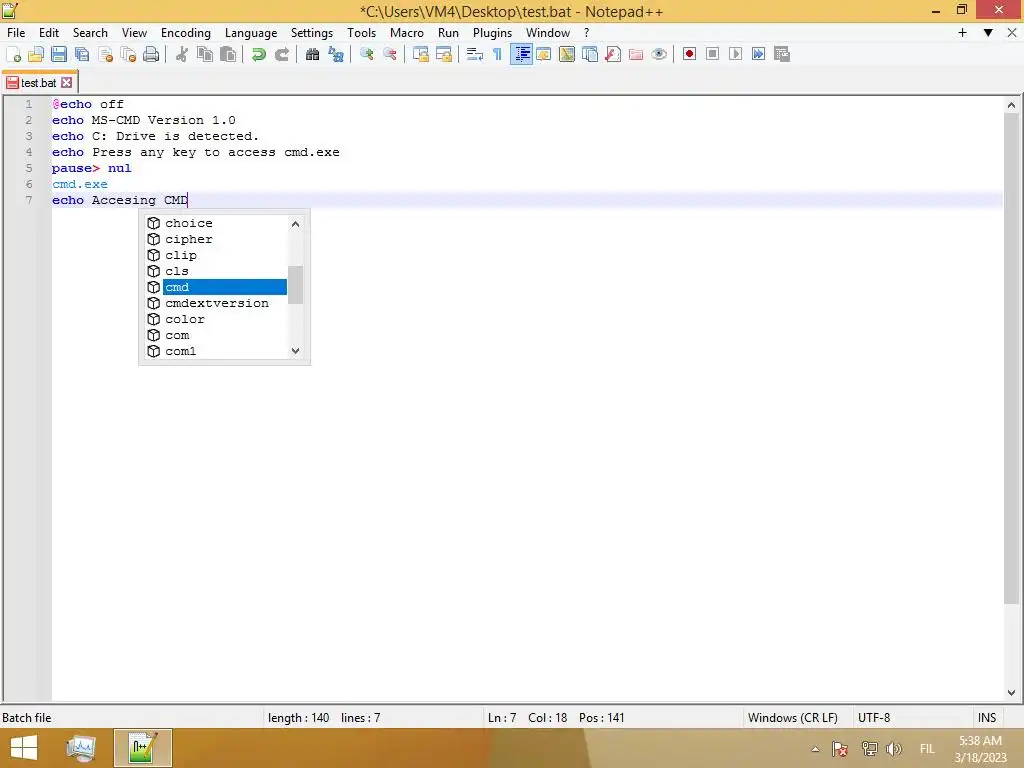1024x768 pixels.
Task: Open the Replace dialog icon
Action: (x=336, y=54)
